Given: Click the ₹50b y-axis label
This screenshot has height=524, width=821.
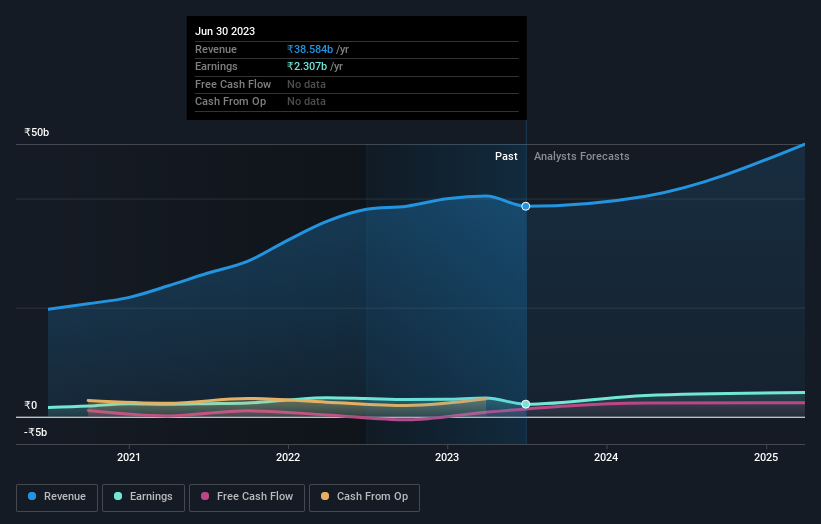Looking at the screenshot, I should (37, 132).
